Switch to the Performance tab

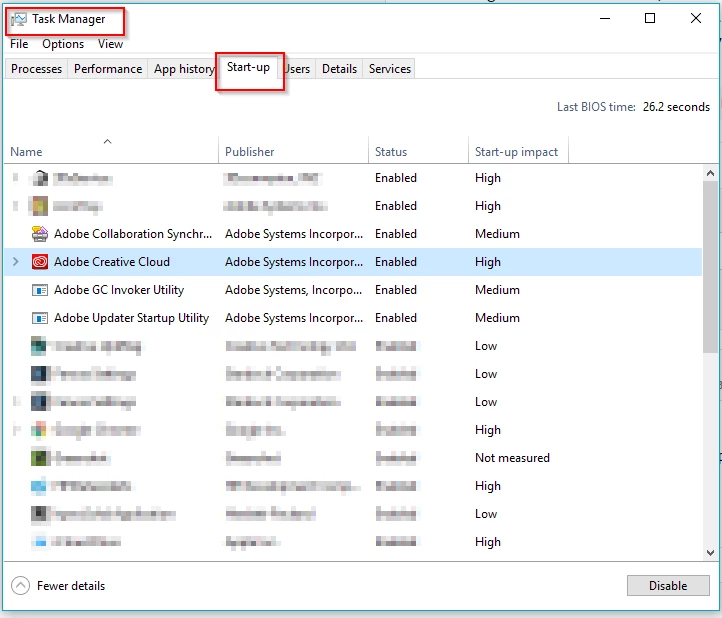pyautogui.click(x=108, y=69)
